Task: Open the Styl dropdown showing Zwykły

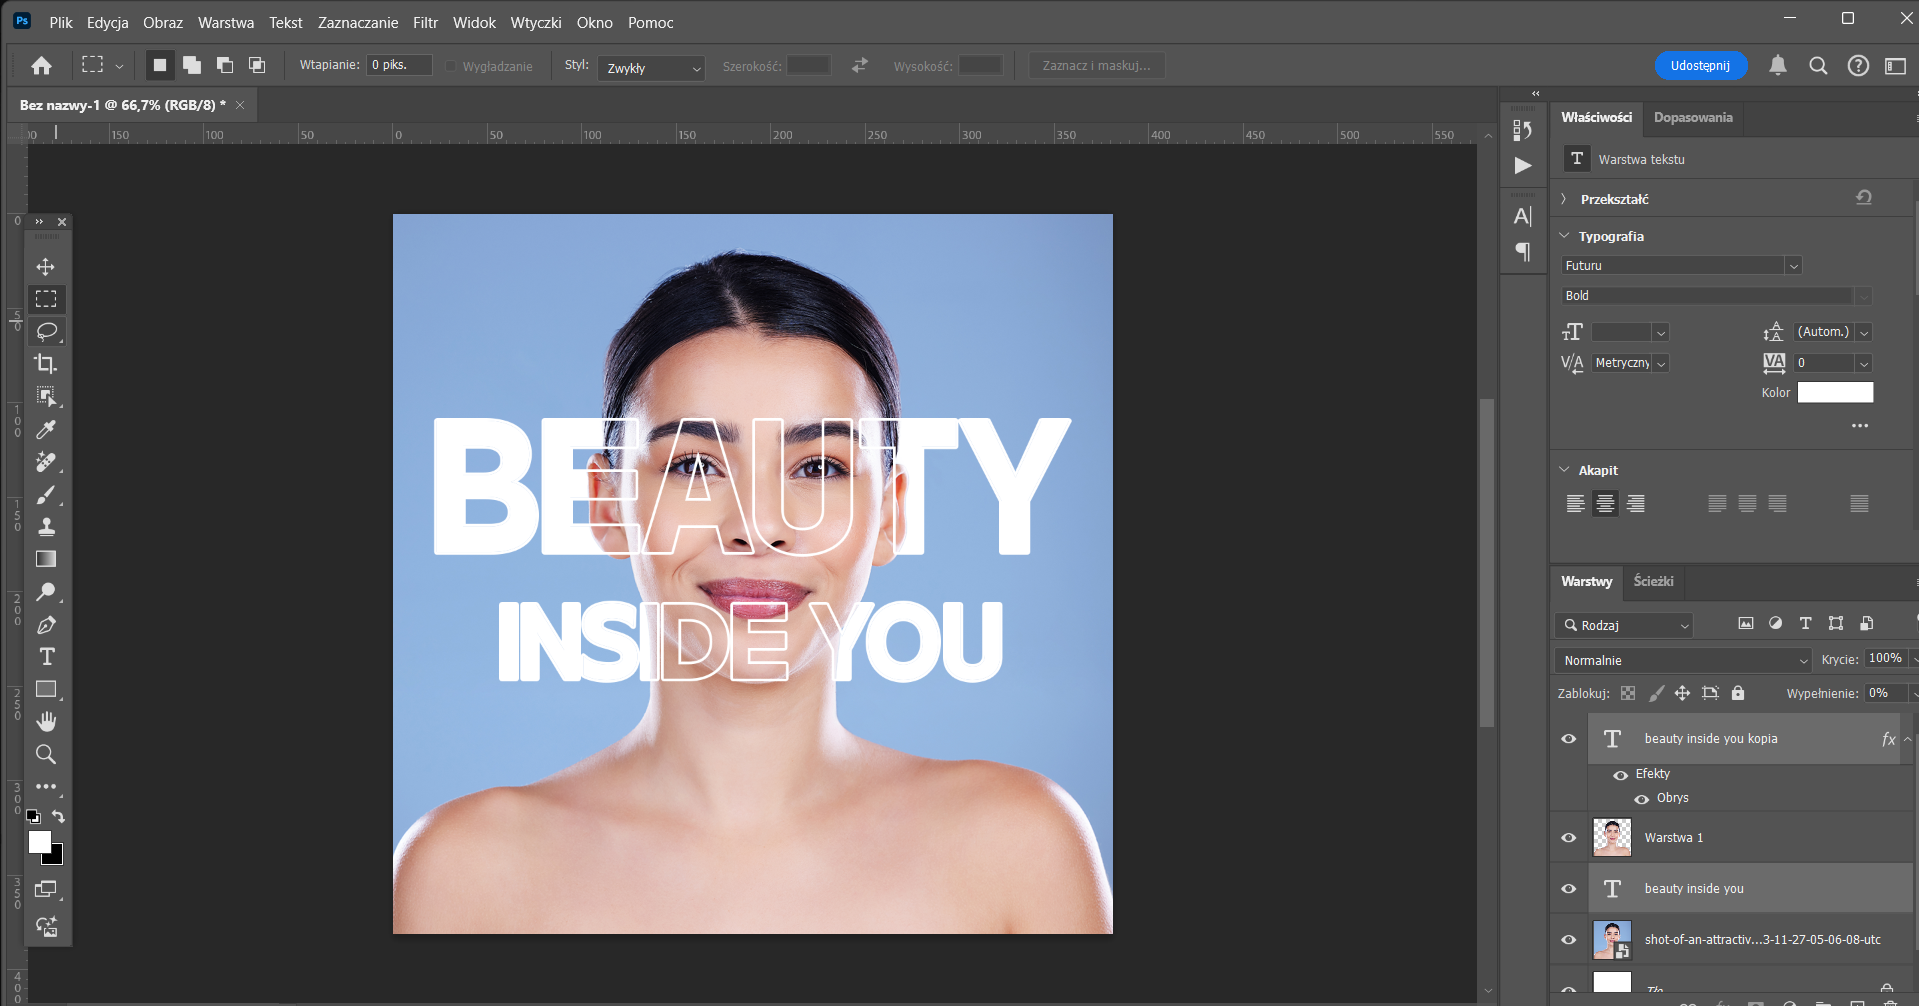Action: click(x=651, y=68)
